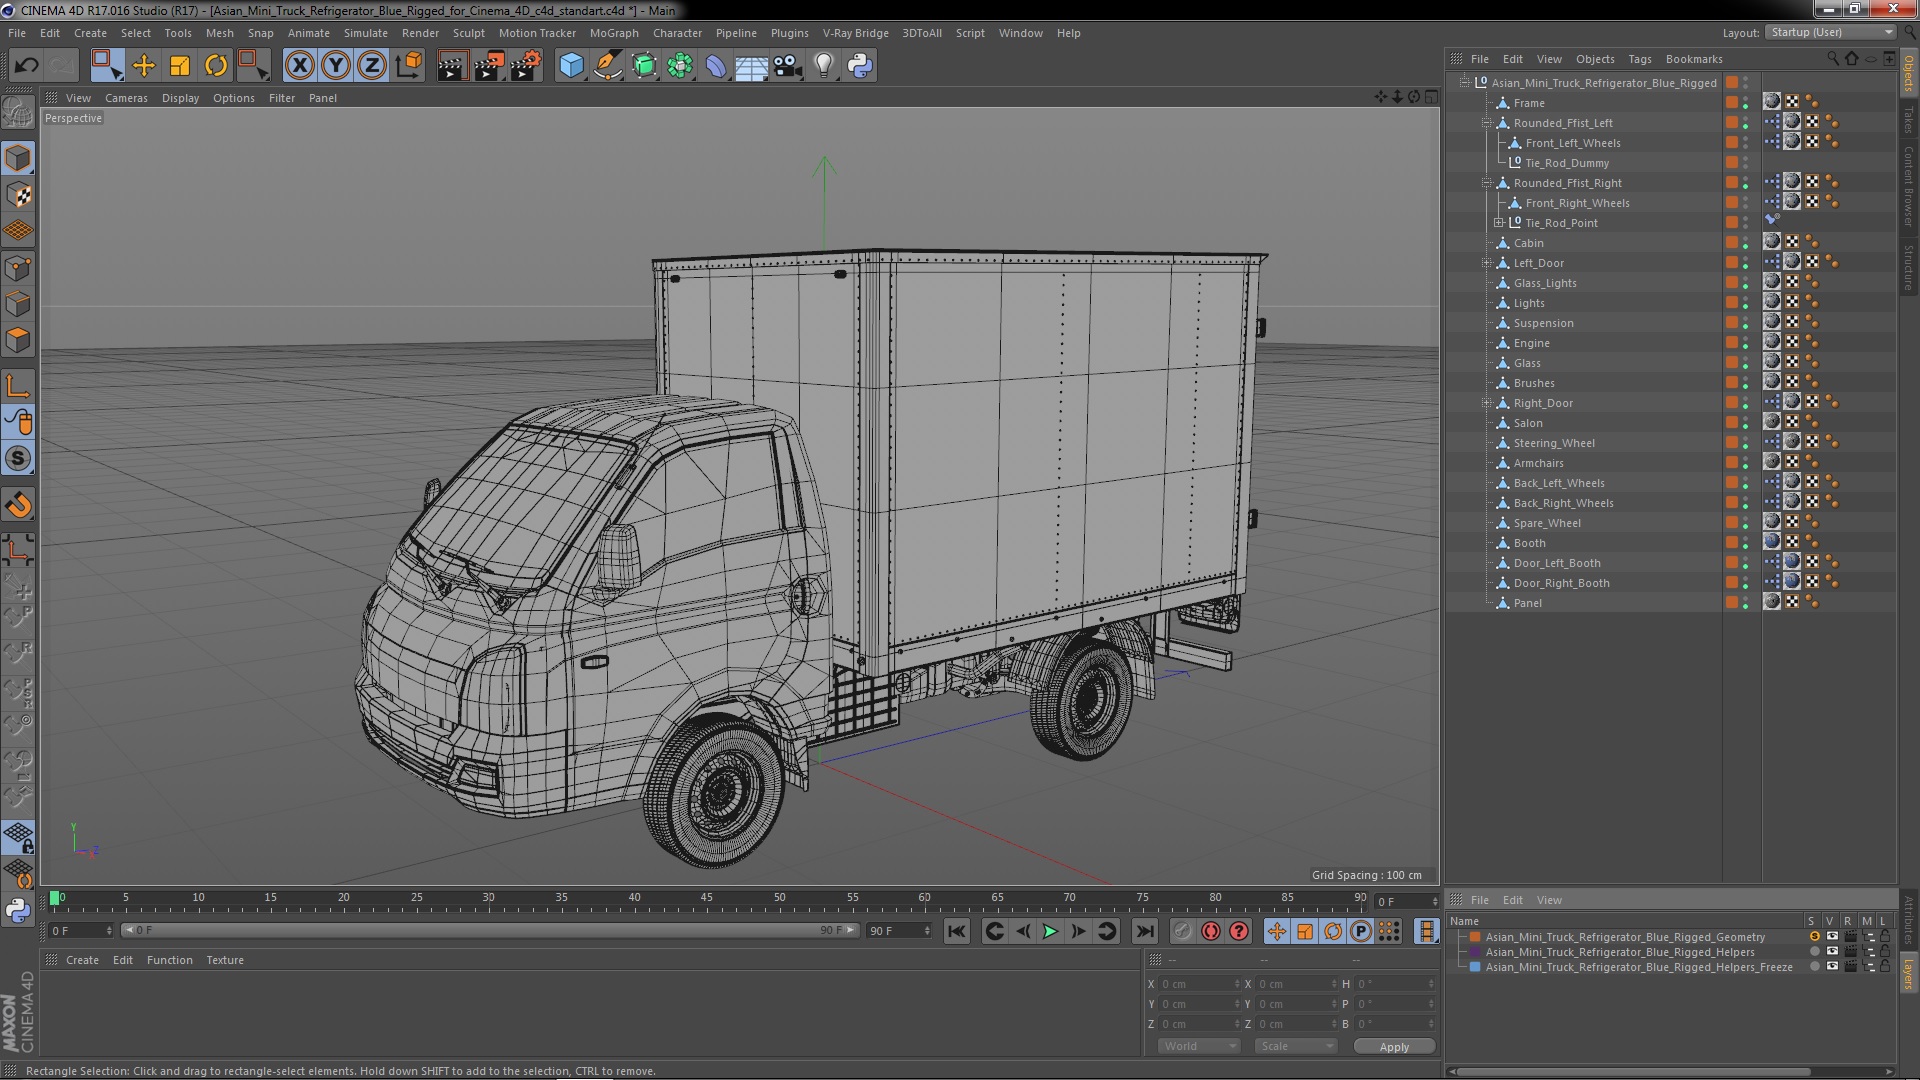The height and width of the screenshot is (1080, 1920).
Task: Toggle visibility dots for Booth object
Action: (1746, 543)
